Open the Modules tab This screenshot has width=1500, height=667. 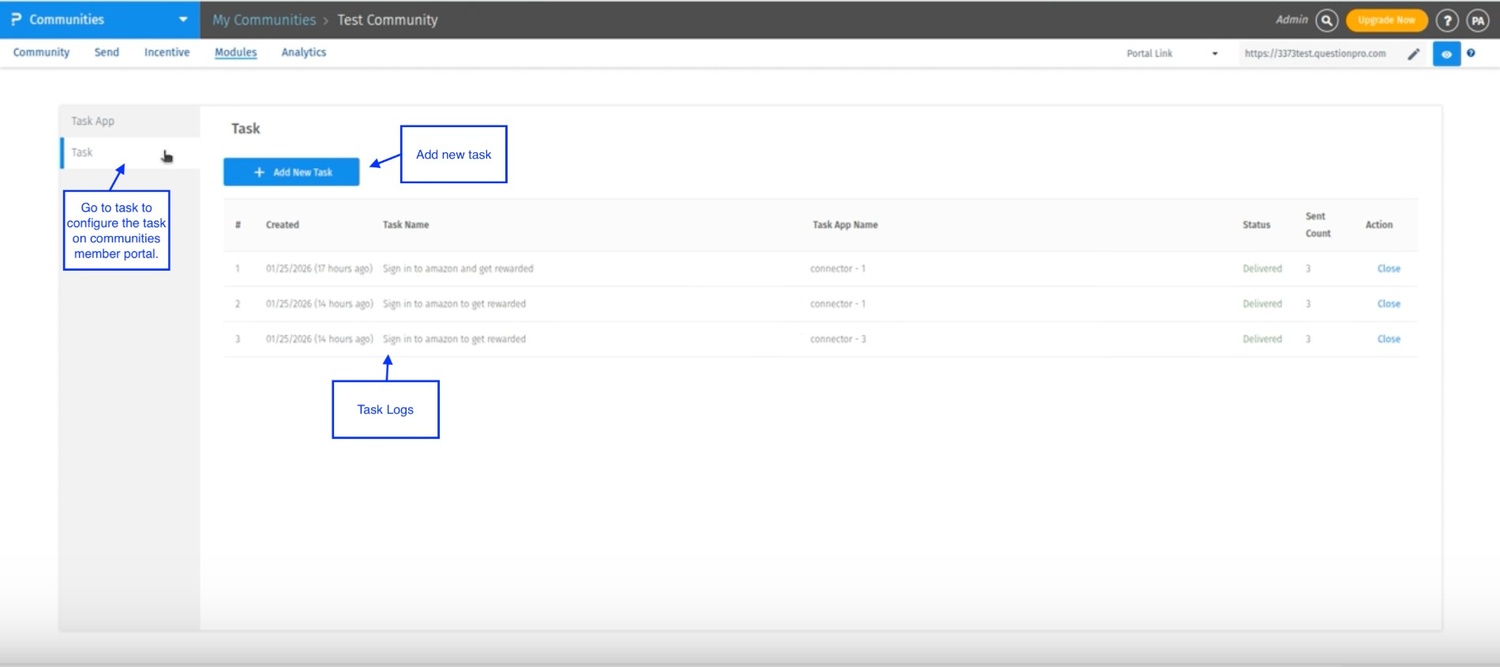click(236, 52)
